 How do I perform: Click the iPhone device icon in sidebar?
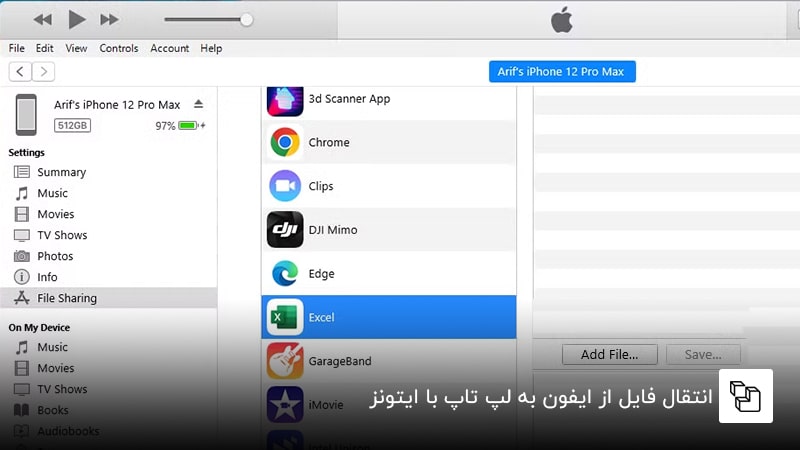26,115
